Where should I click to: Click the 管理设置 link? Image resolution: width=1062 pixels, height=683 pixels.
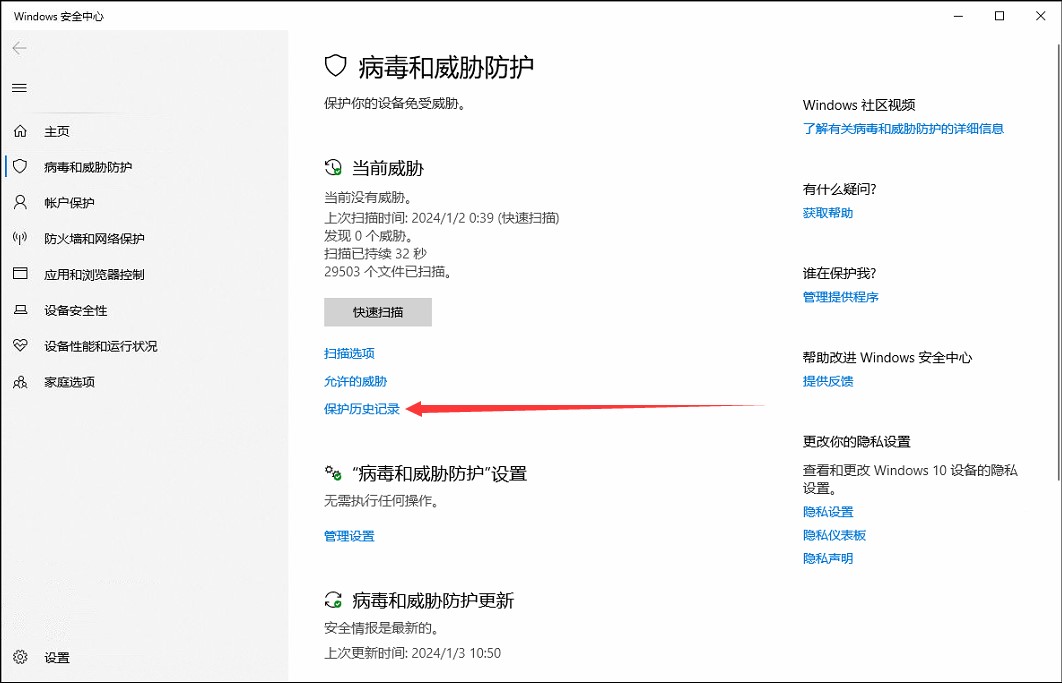click(x=349, y=536)
